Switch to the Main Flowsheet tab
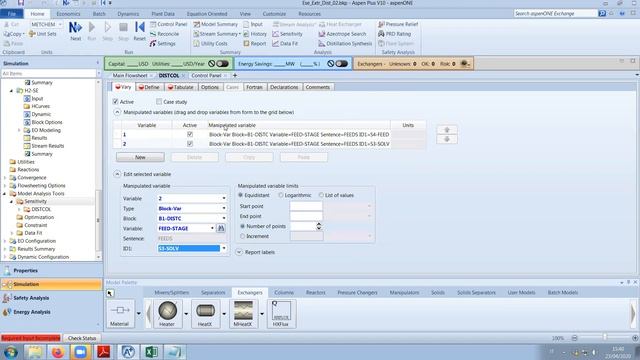This screenshot has width=640, height=360. [130, 76]
